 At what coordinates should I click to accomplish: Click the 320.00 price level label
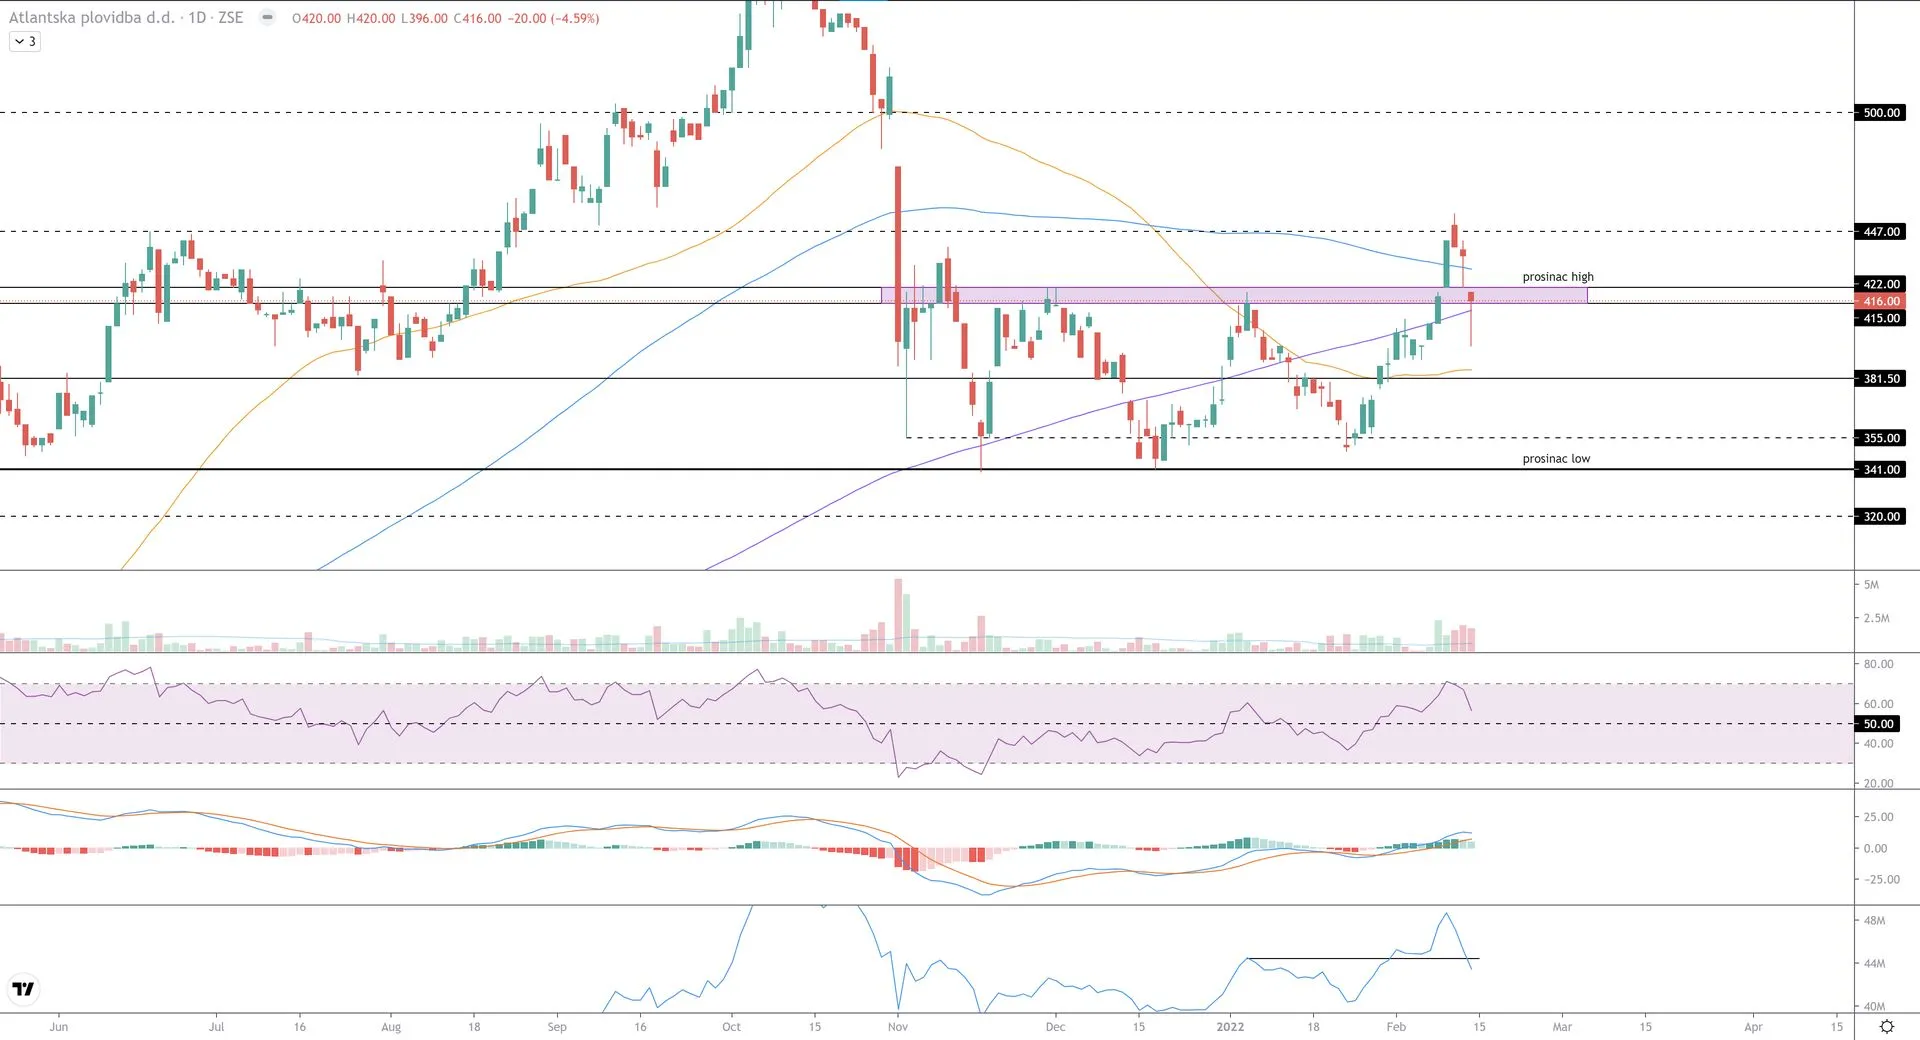(x=1880, y=517)
